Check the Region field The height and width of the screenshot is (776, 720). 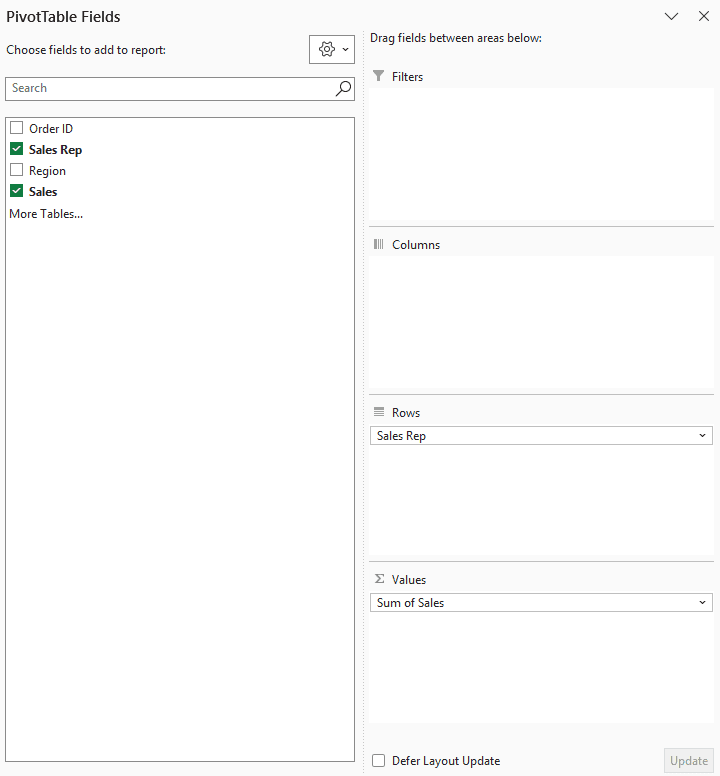point(17,170)
